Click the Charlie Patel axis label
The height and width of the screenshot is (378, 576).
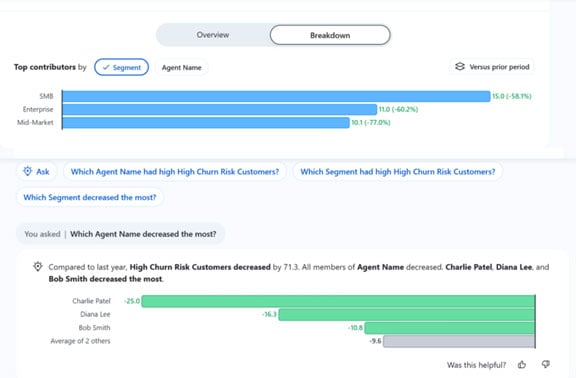point(91,301)
